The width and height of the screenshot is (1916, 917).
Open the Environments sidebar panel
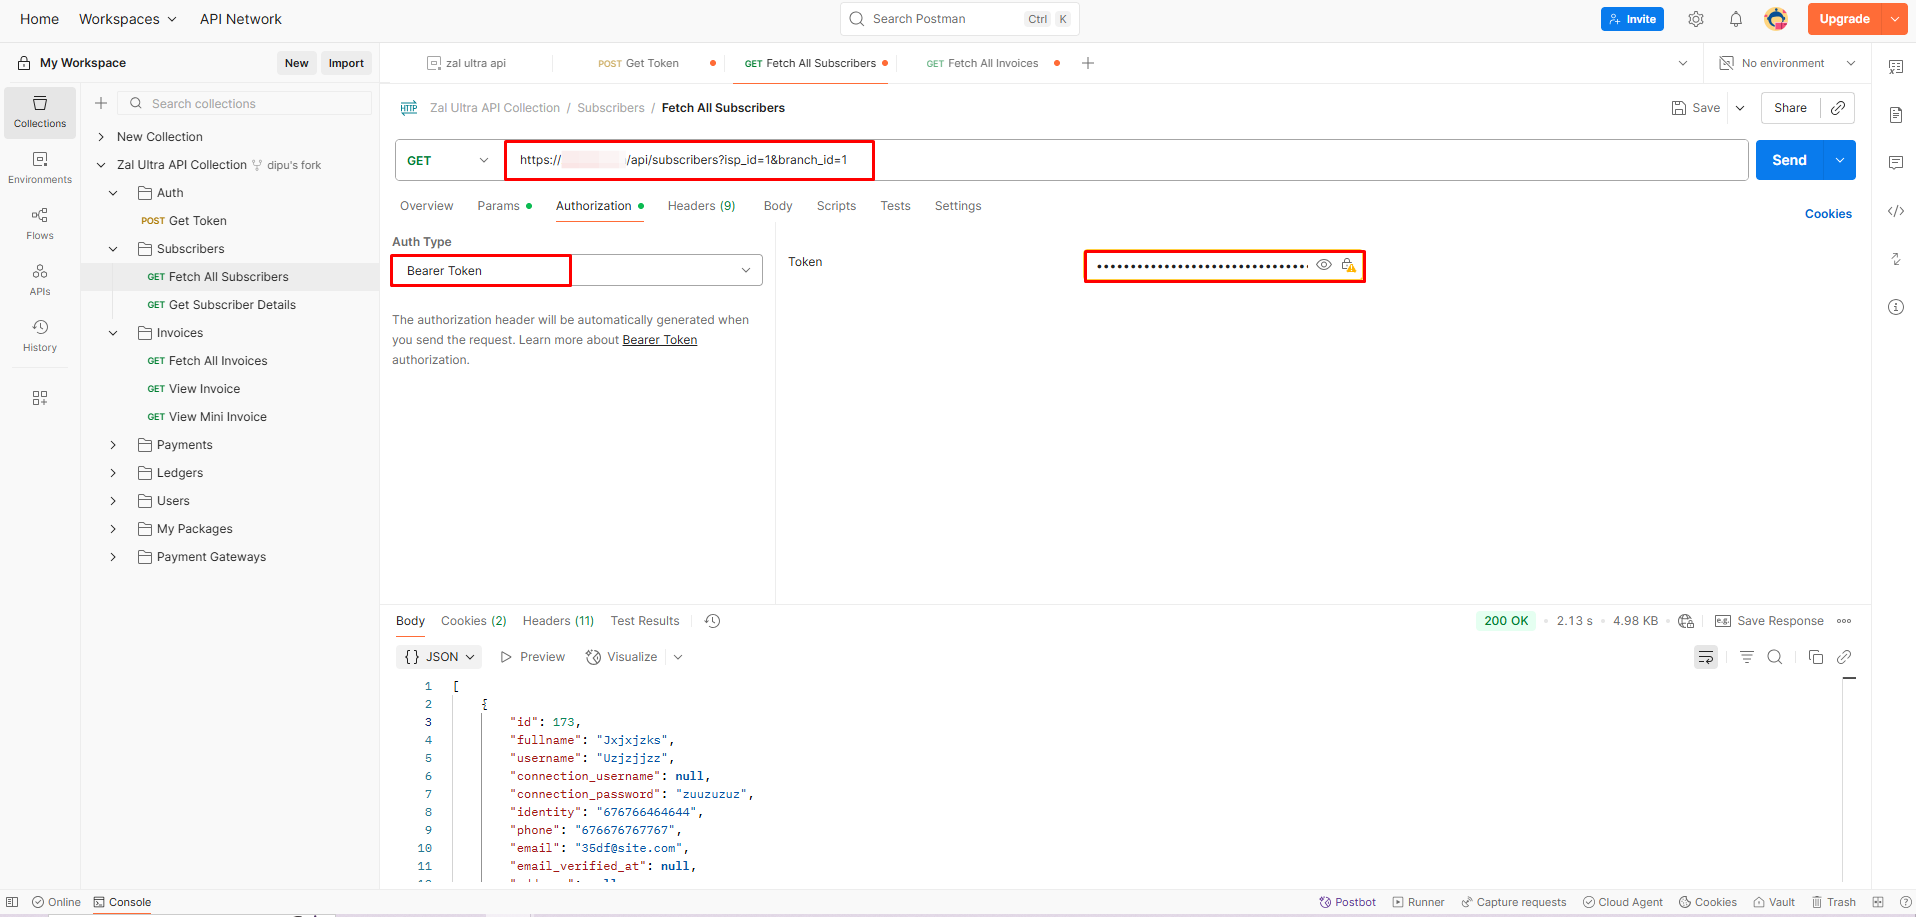[40, 168]
